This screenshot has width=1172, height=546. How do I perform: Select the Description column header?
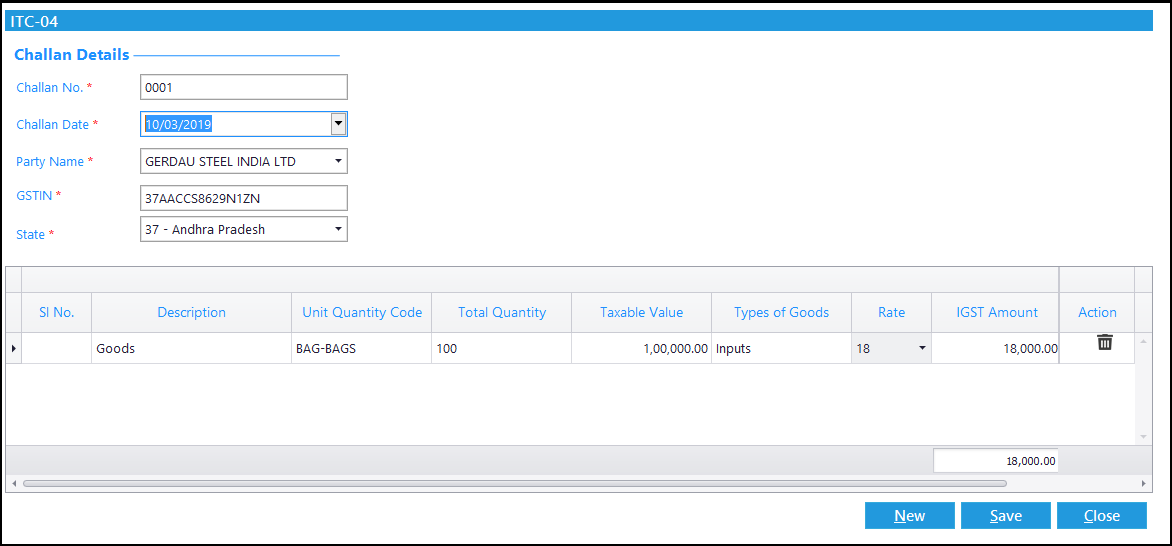click(x=191, y=313)
